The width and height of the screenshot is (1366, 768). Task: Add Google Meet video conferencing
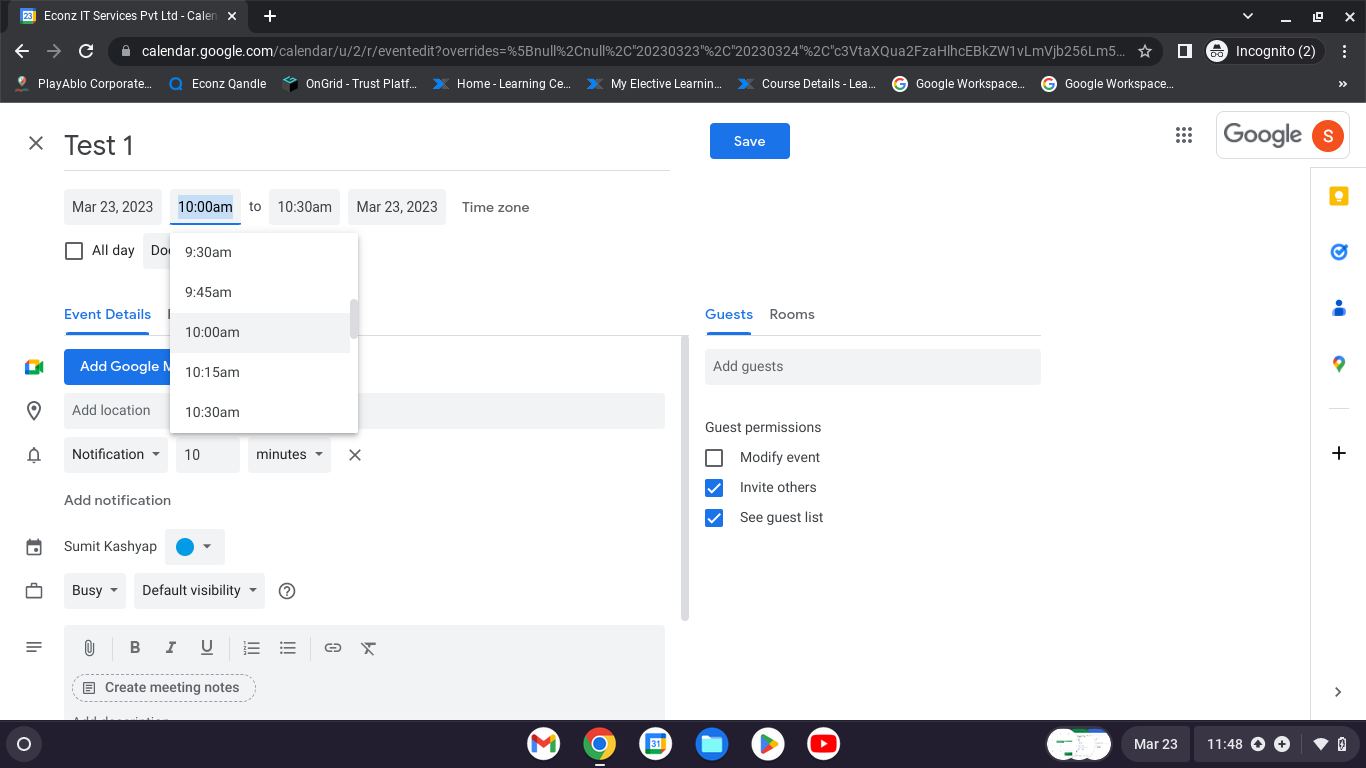(x=117, y=367)
